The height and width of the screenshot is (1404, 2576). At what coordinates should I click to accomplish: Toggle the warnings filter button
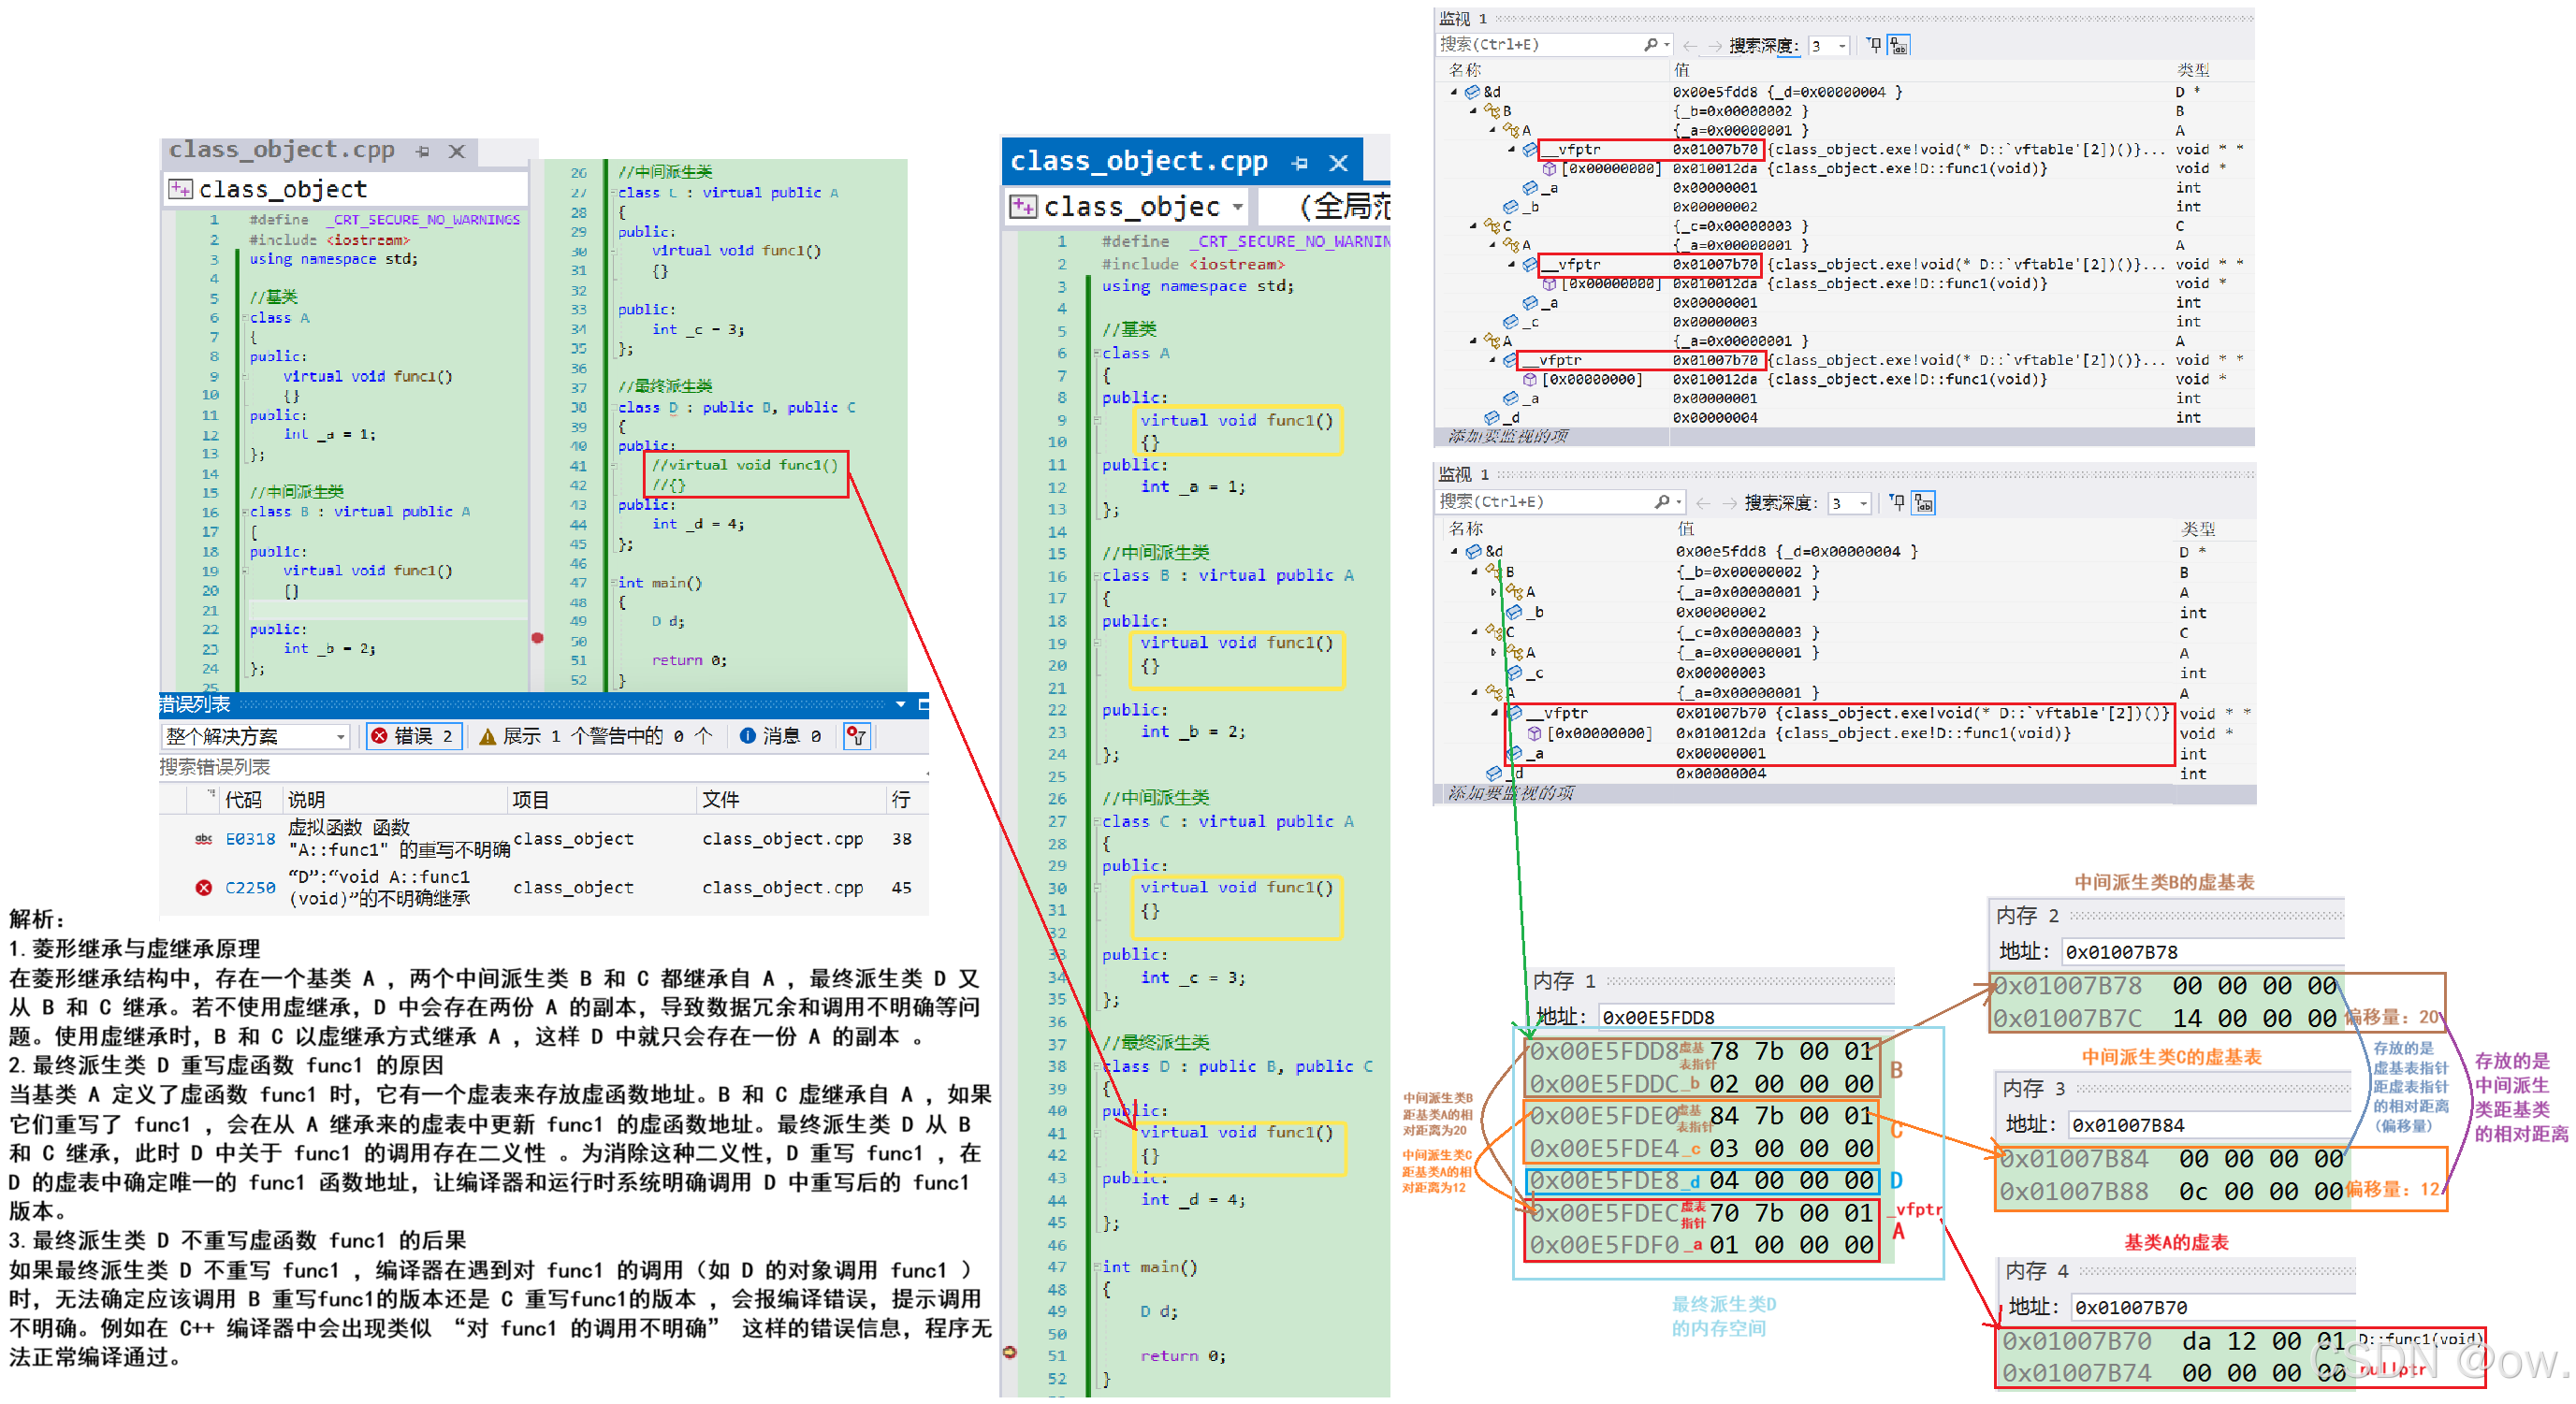pos(596,736)
